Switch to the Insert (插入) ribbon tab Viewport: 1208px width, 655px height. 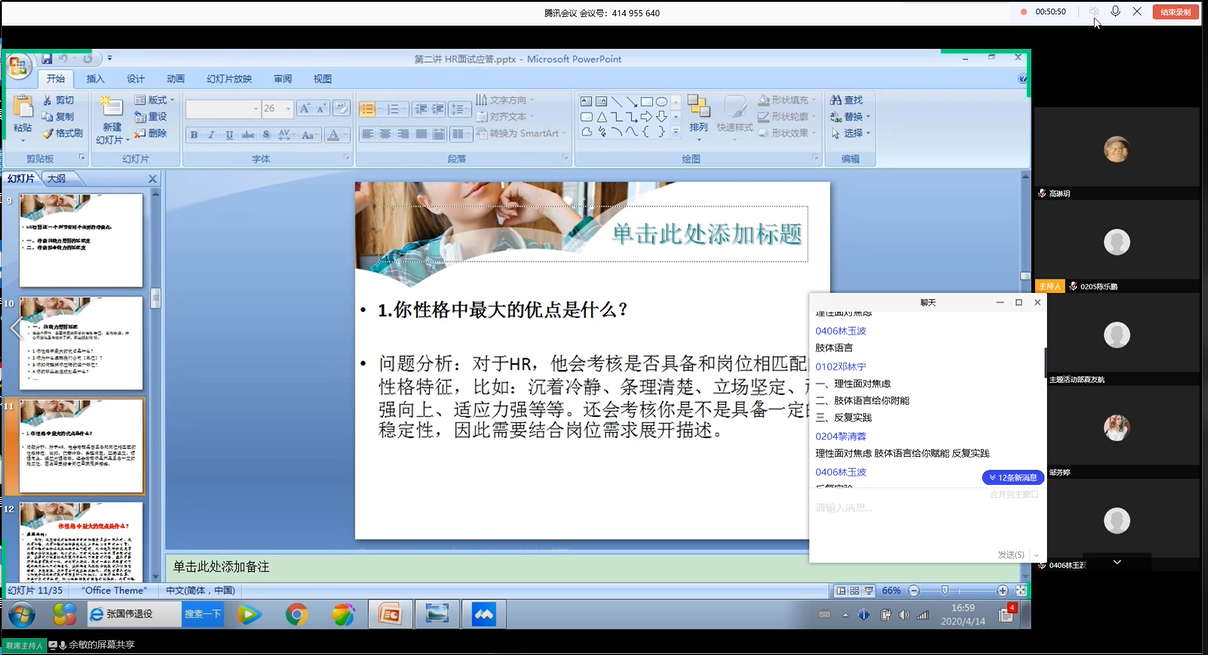pyautogui.click(x=95, y=79)
